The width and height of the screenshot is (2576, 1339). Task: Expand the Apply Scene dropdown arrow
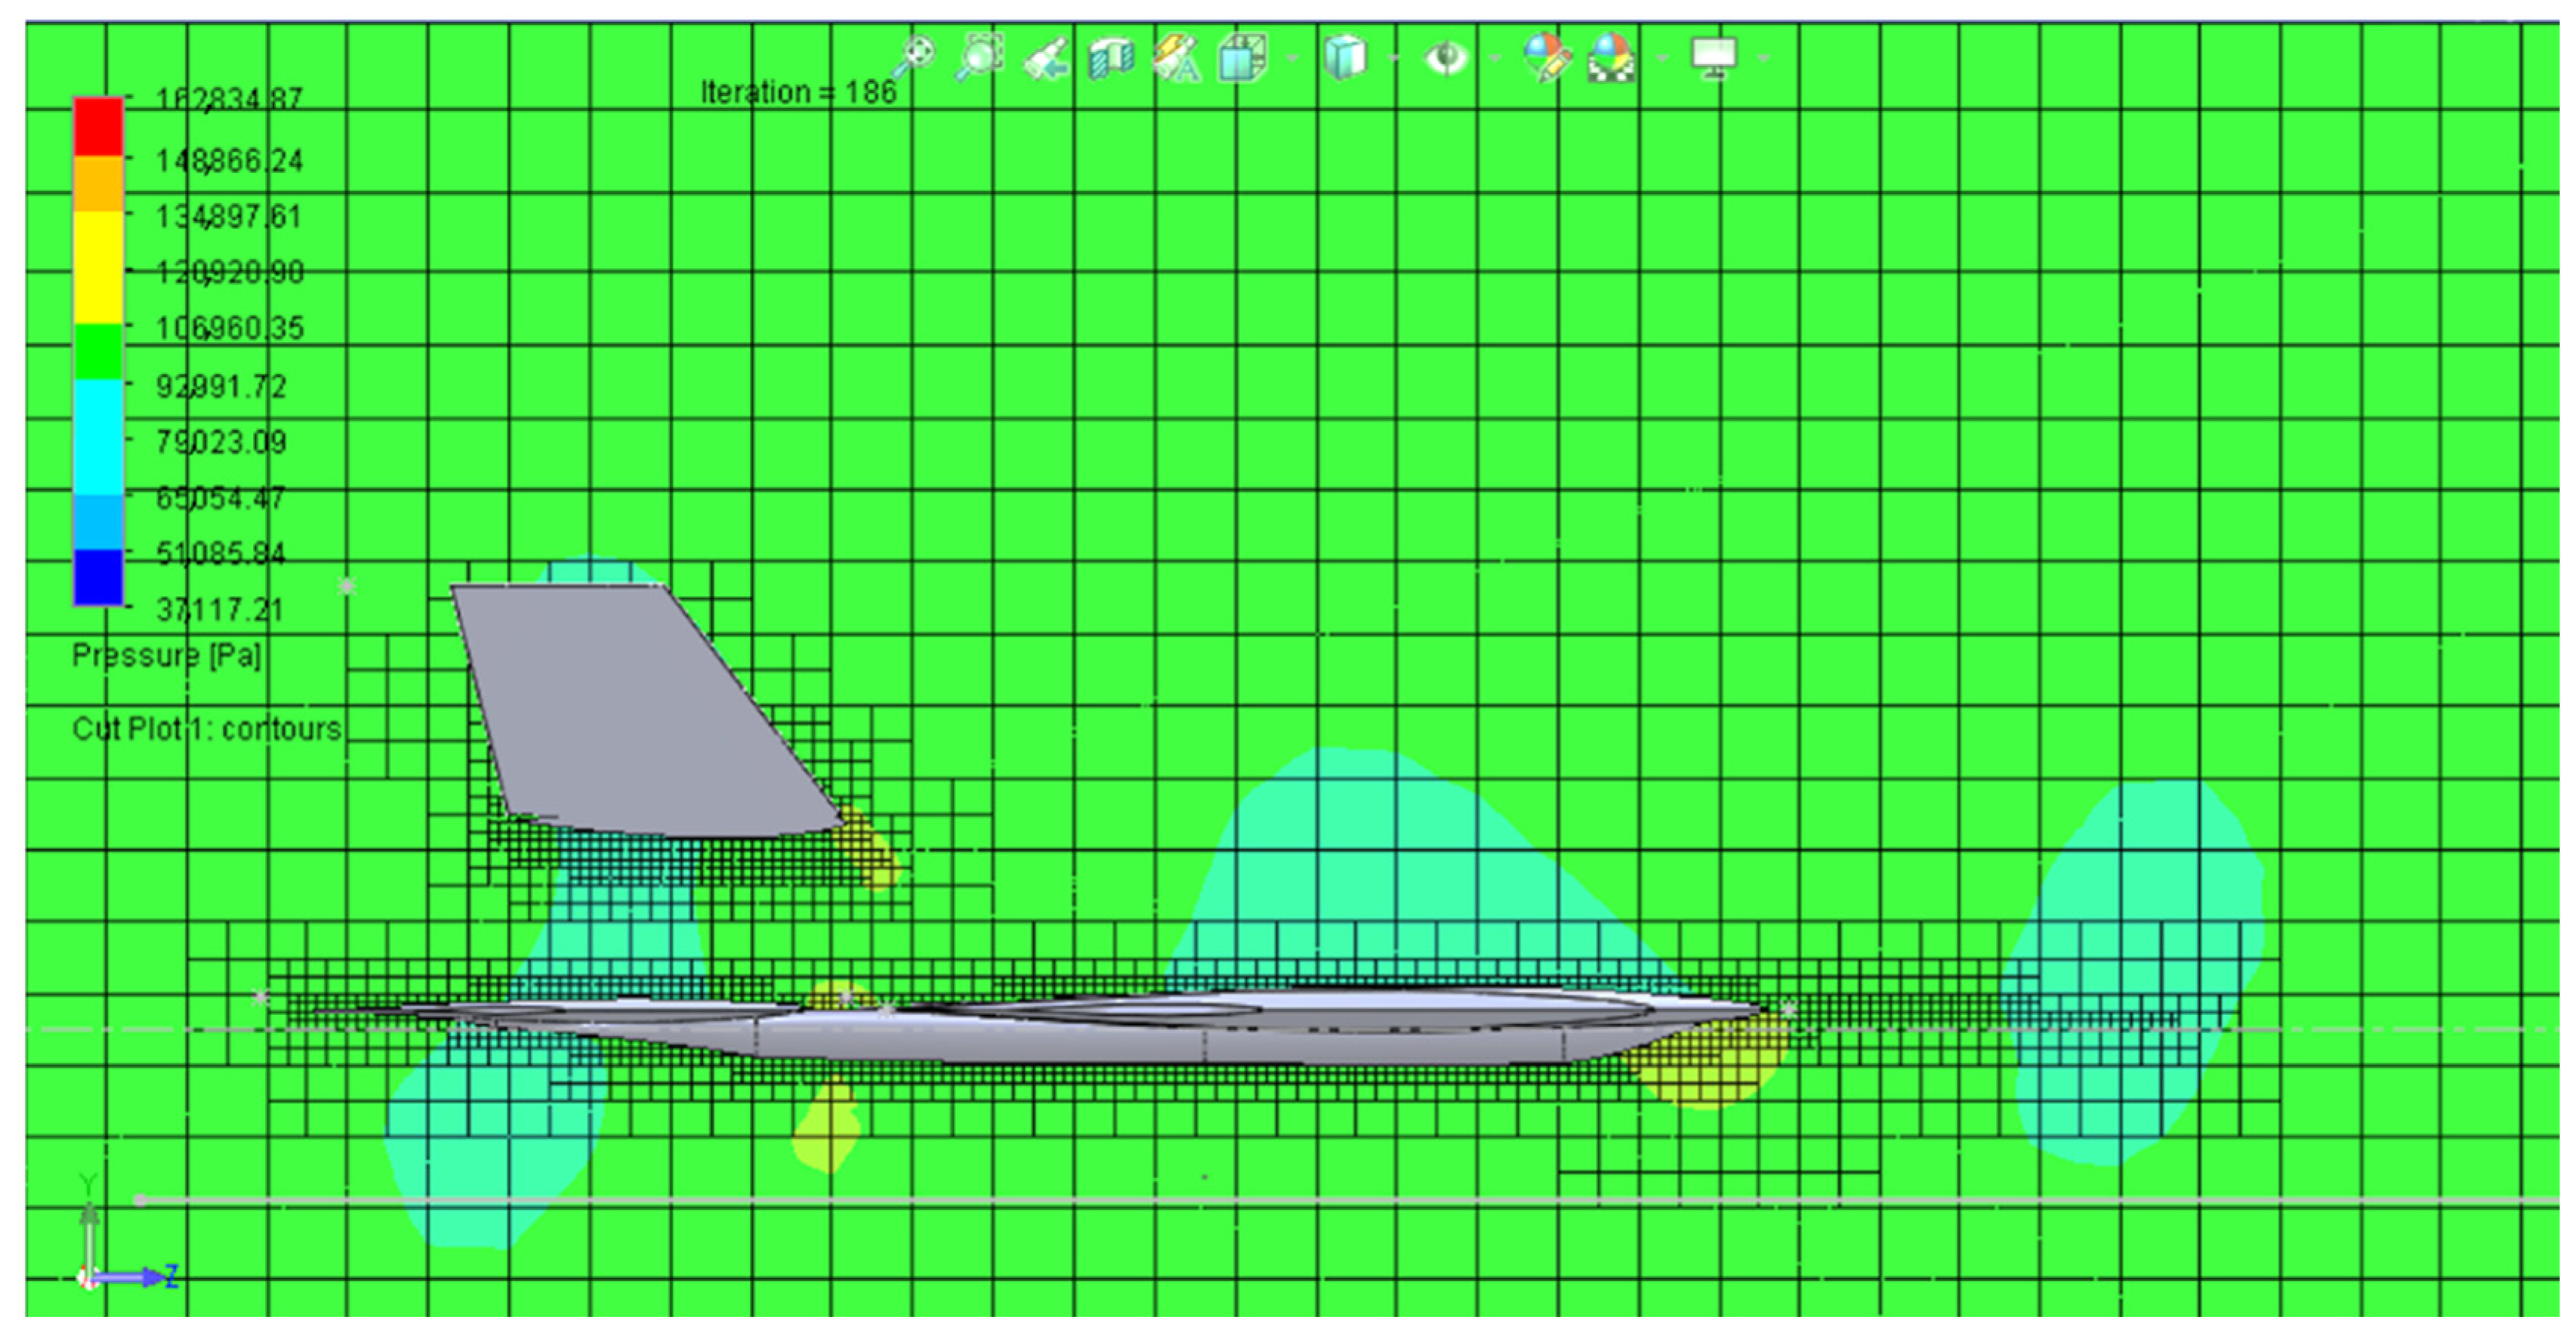pyautogui.click(x=1662, y=59)
